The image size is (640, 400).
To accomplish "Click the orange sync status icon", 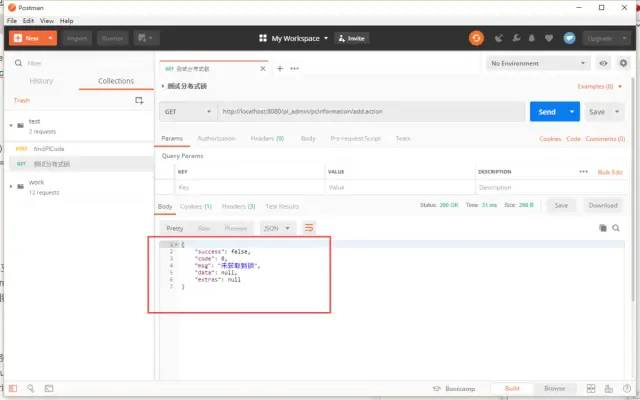I will 476,38.
